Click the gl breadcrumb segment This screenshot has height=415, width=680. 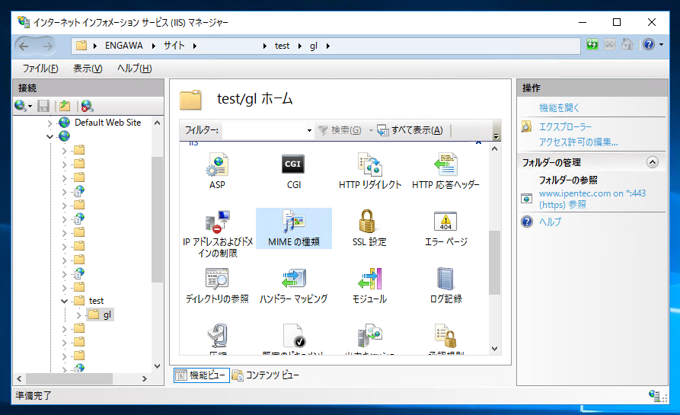(x=314, y=46)
